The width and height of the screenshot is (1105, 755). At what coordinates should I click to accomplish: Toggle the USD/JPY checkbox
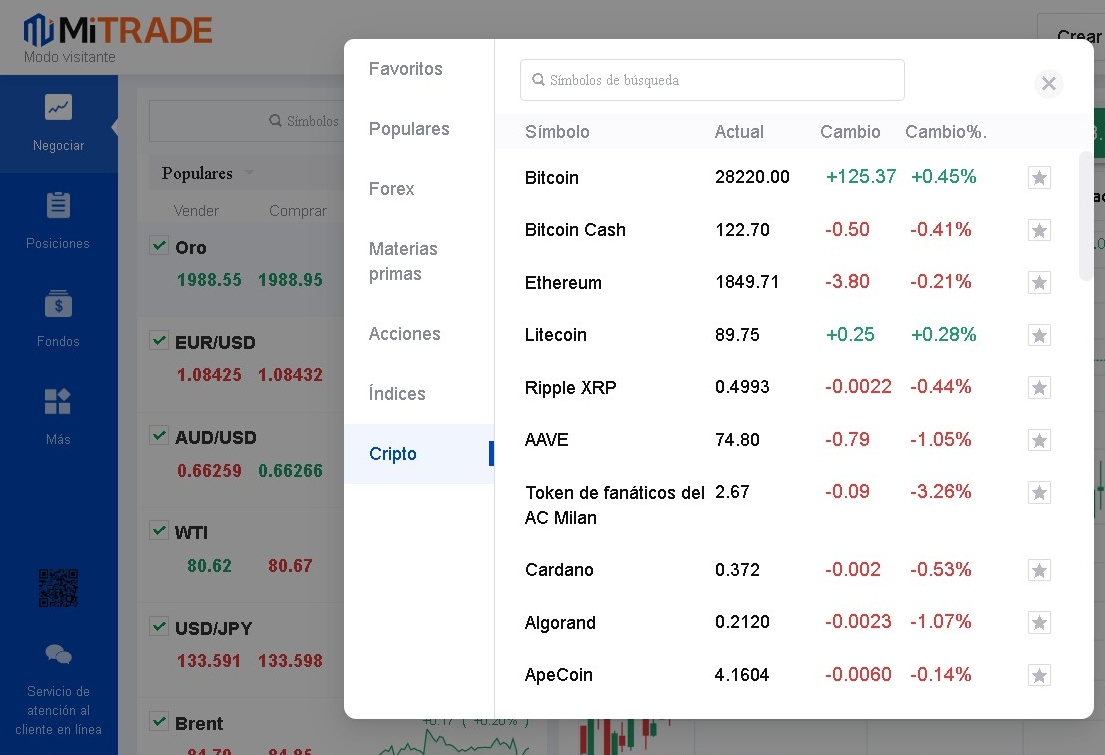(158, 627)
